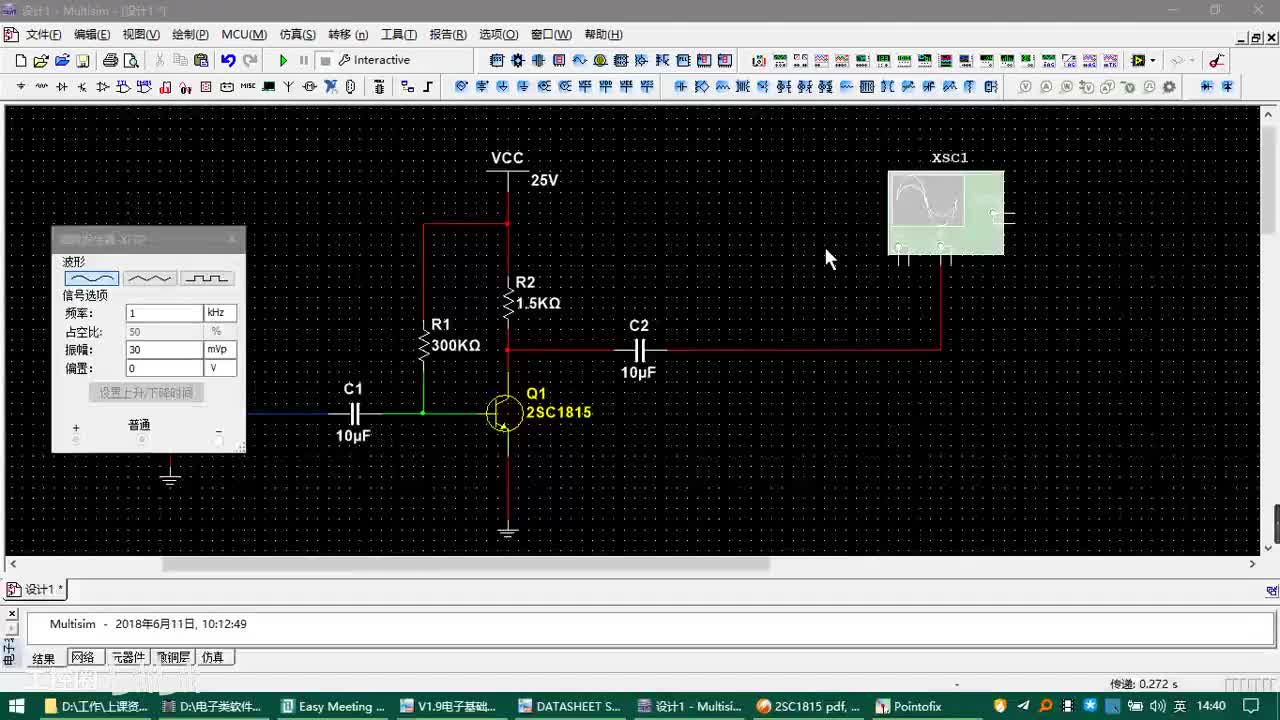Image resolution: width=1280 pixels, height=720 pixels.
Task: Open the amplitude unit mVp dropdown
Action: (x=220, y=350)
